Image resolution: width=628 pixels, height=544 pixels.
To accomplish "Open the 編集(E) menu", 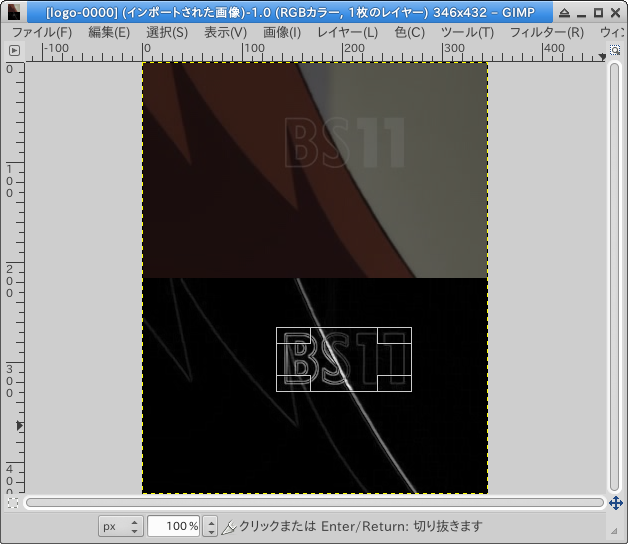I will (109, 32).
